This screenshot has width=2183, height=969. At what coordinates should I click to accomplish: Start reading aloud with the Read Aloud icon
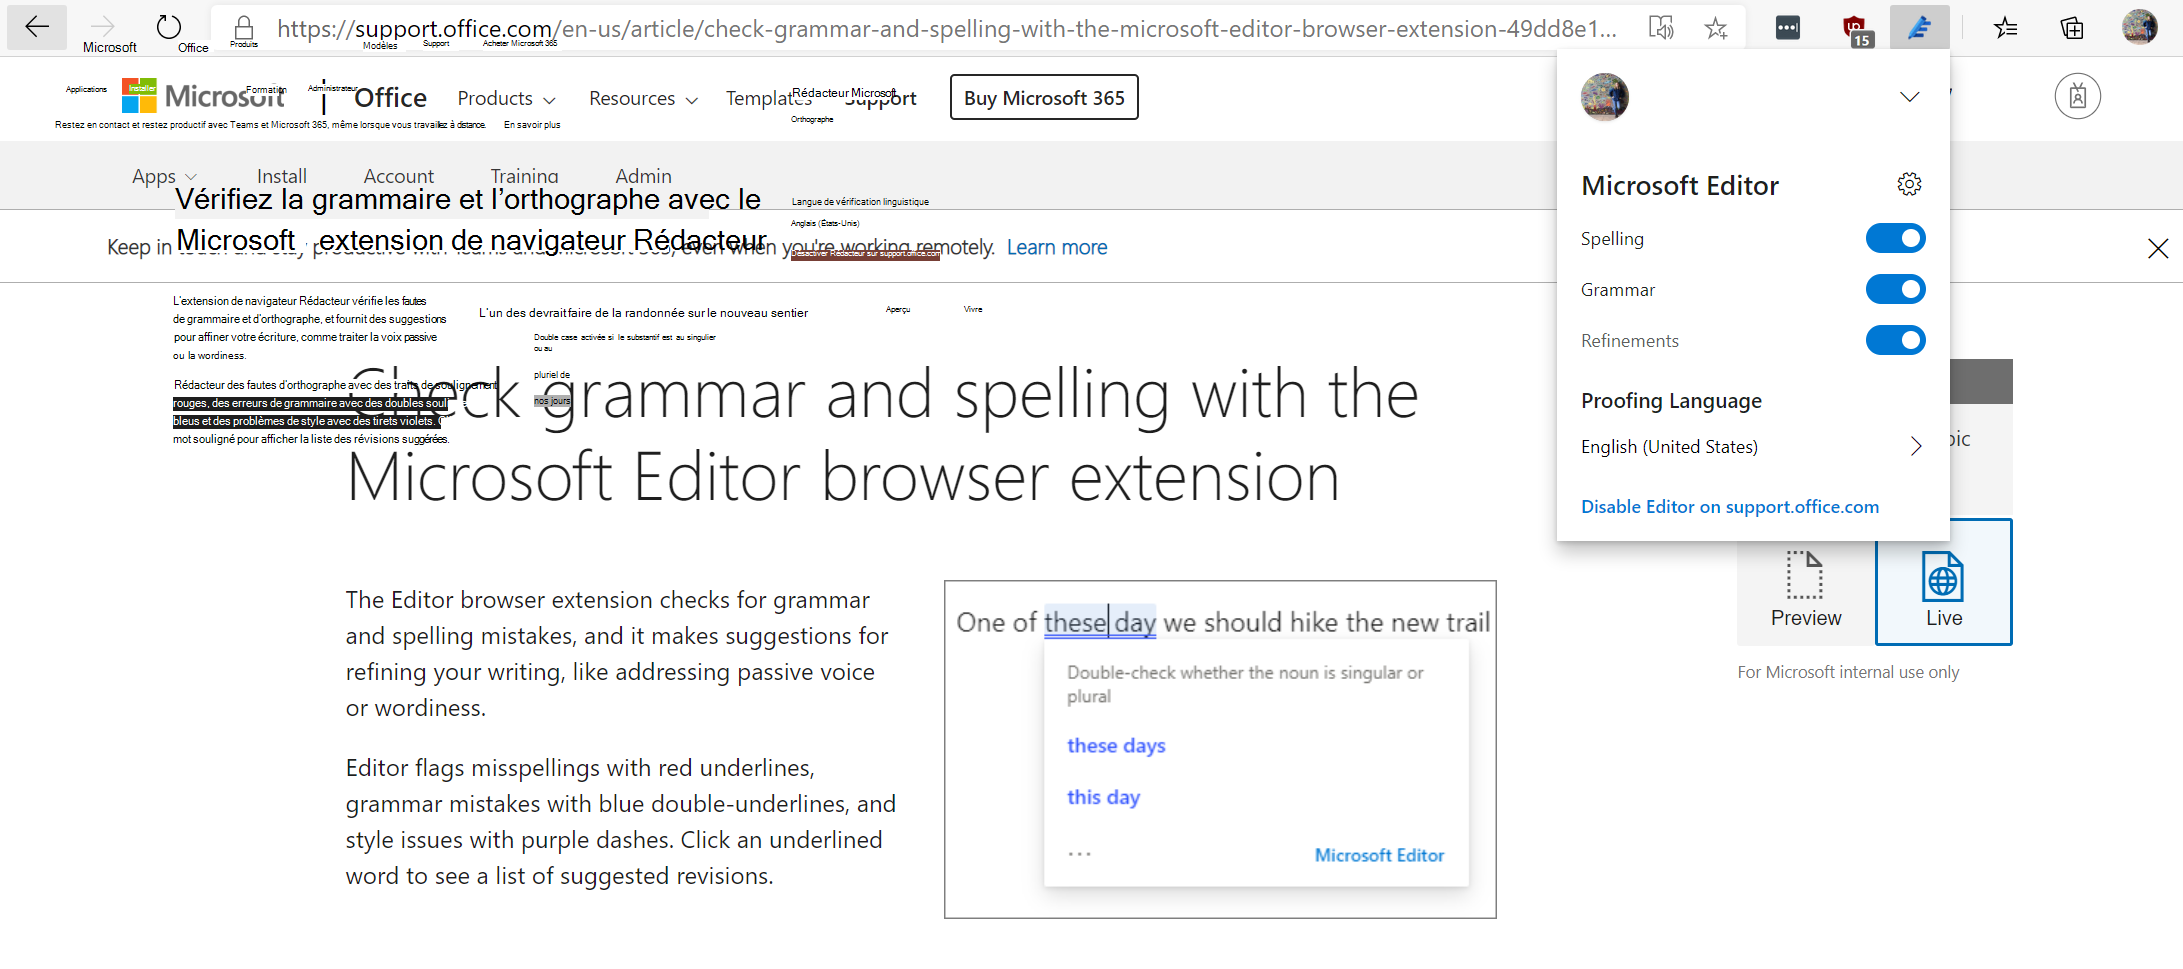(1663, 27)
